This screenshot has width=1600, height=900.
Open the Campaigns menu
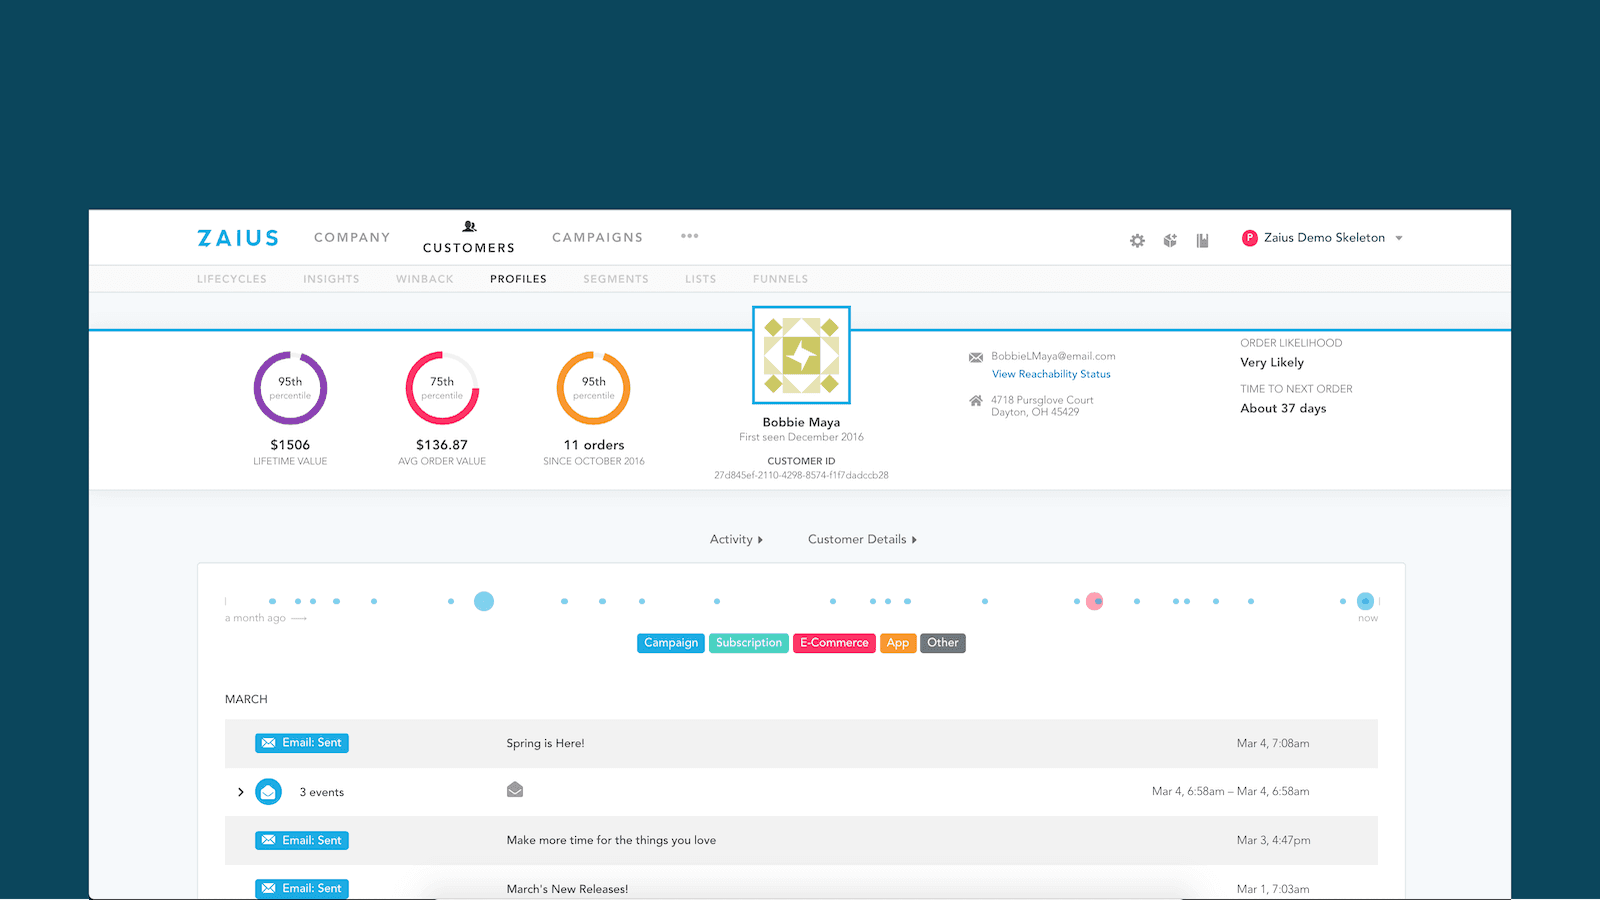tap(597, 237)
